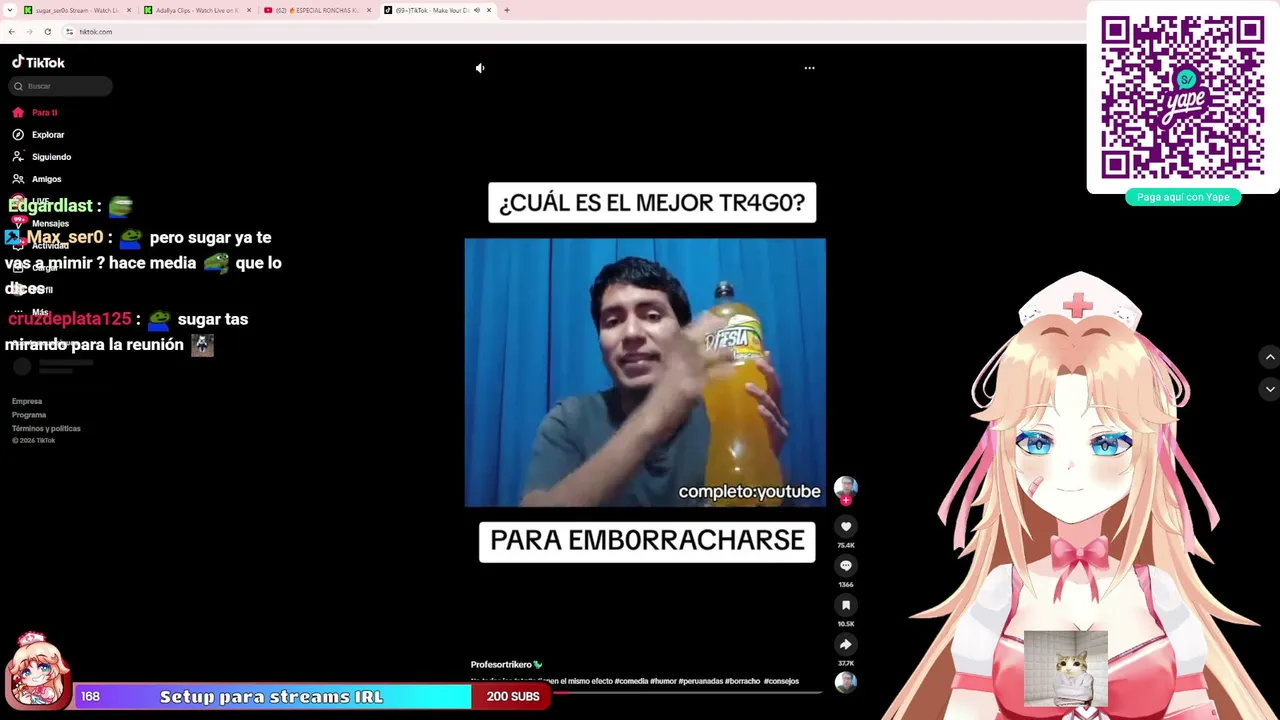Open the video more options menu

[x=810, y=68]
